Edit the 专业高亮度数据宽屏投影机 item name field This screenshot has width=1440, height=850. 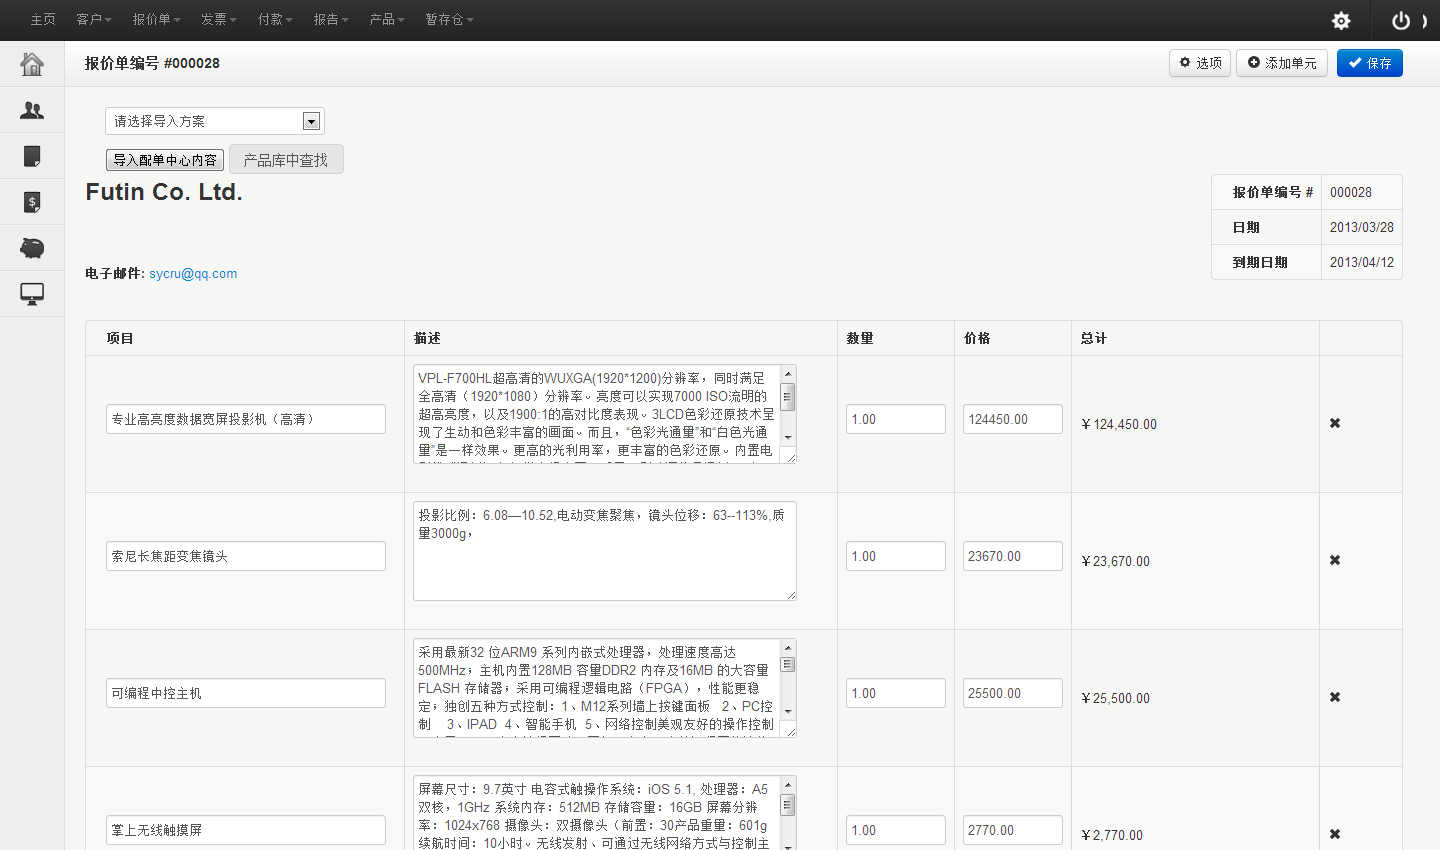[x=246, y=419]
